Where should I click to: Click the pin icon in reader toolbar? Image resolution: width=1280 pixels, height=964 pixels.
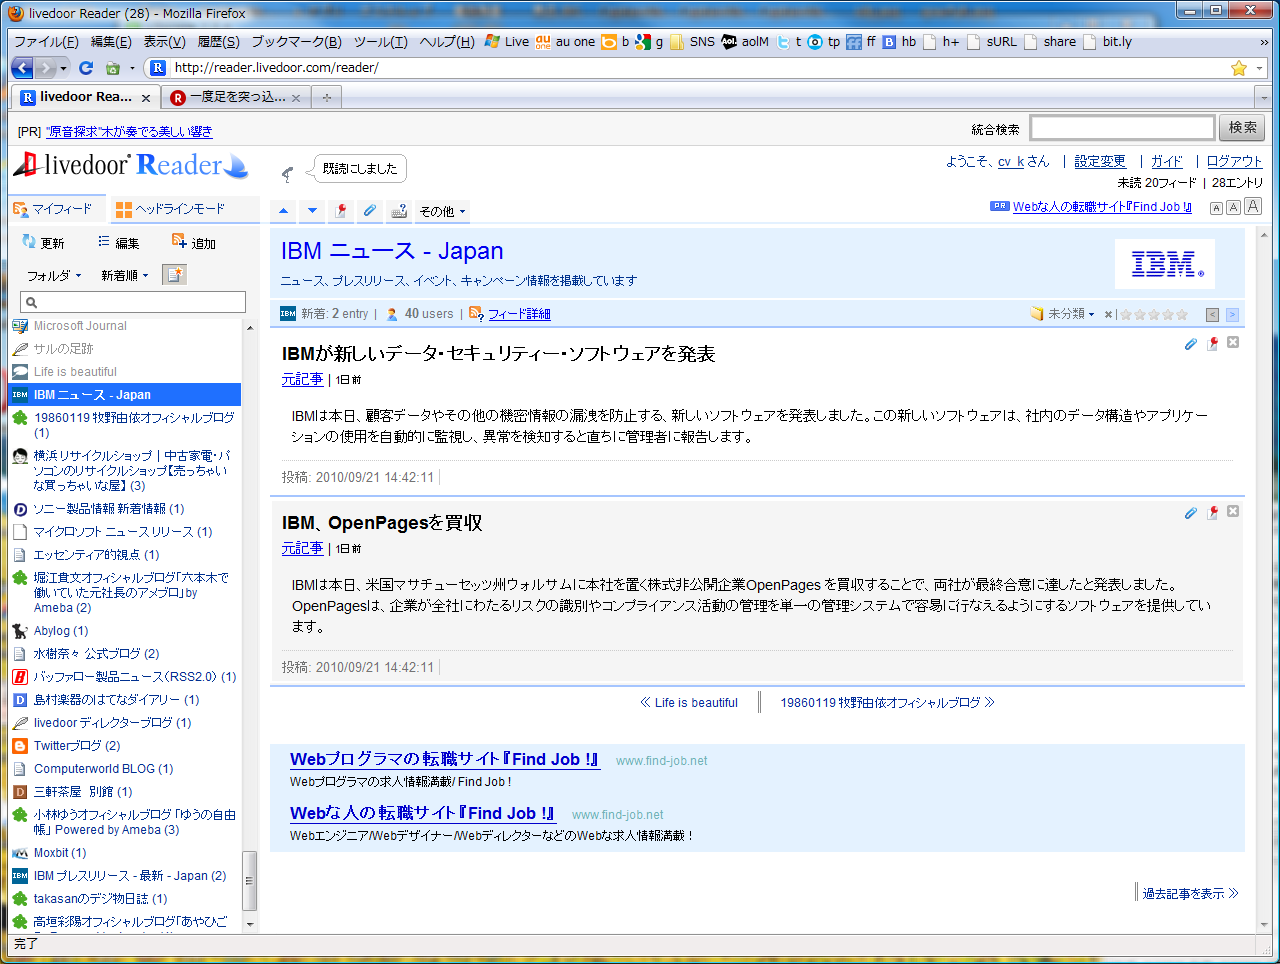click(x=341, y=211)
